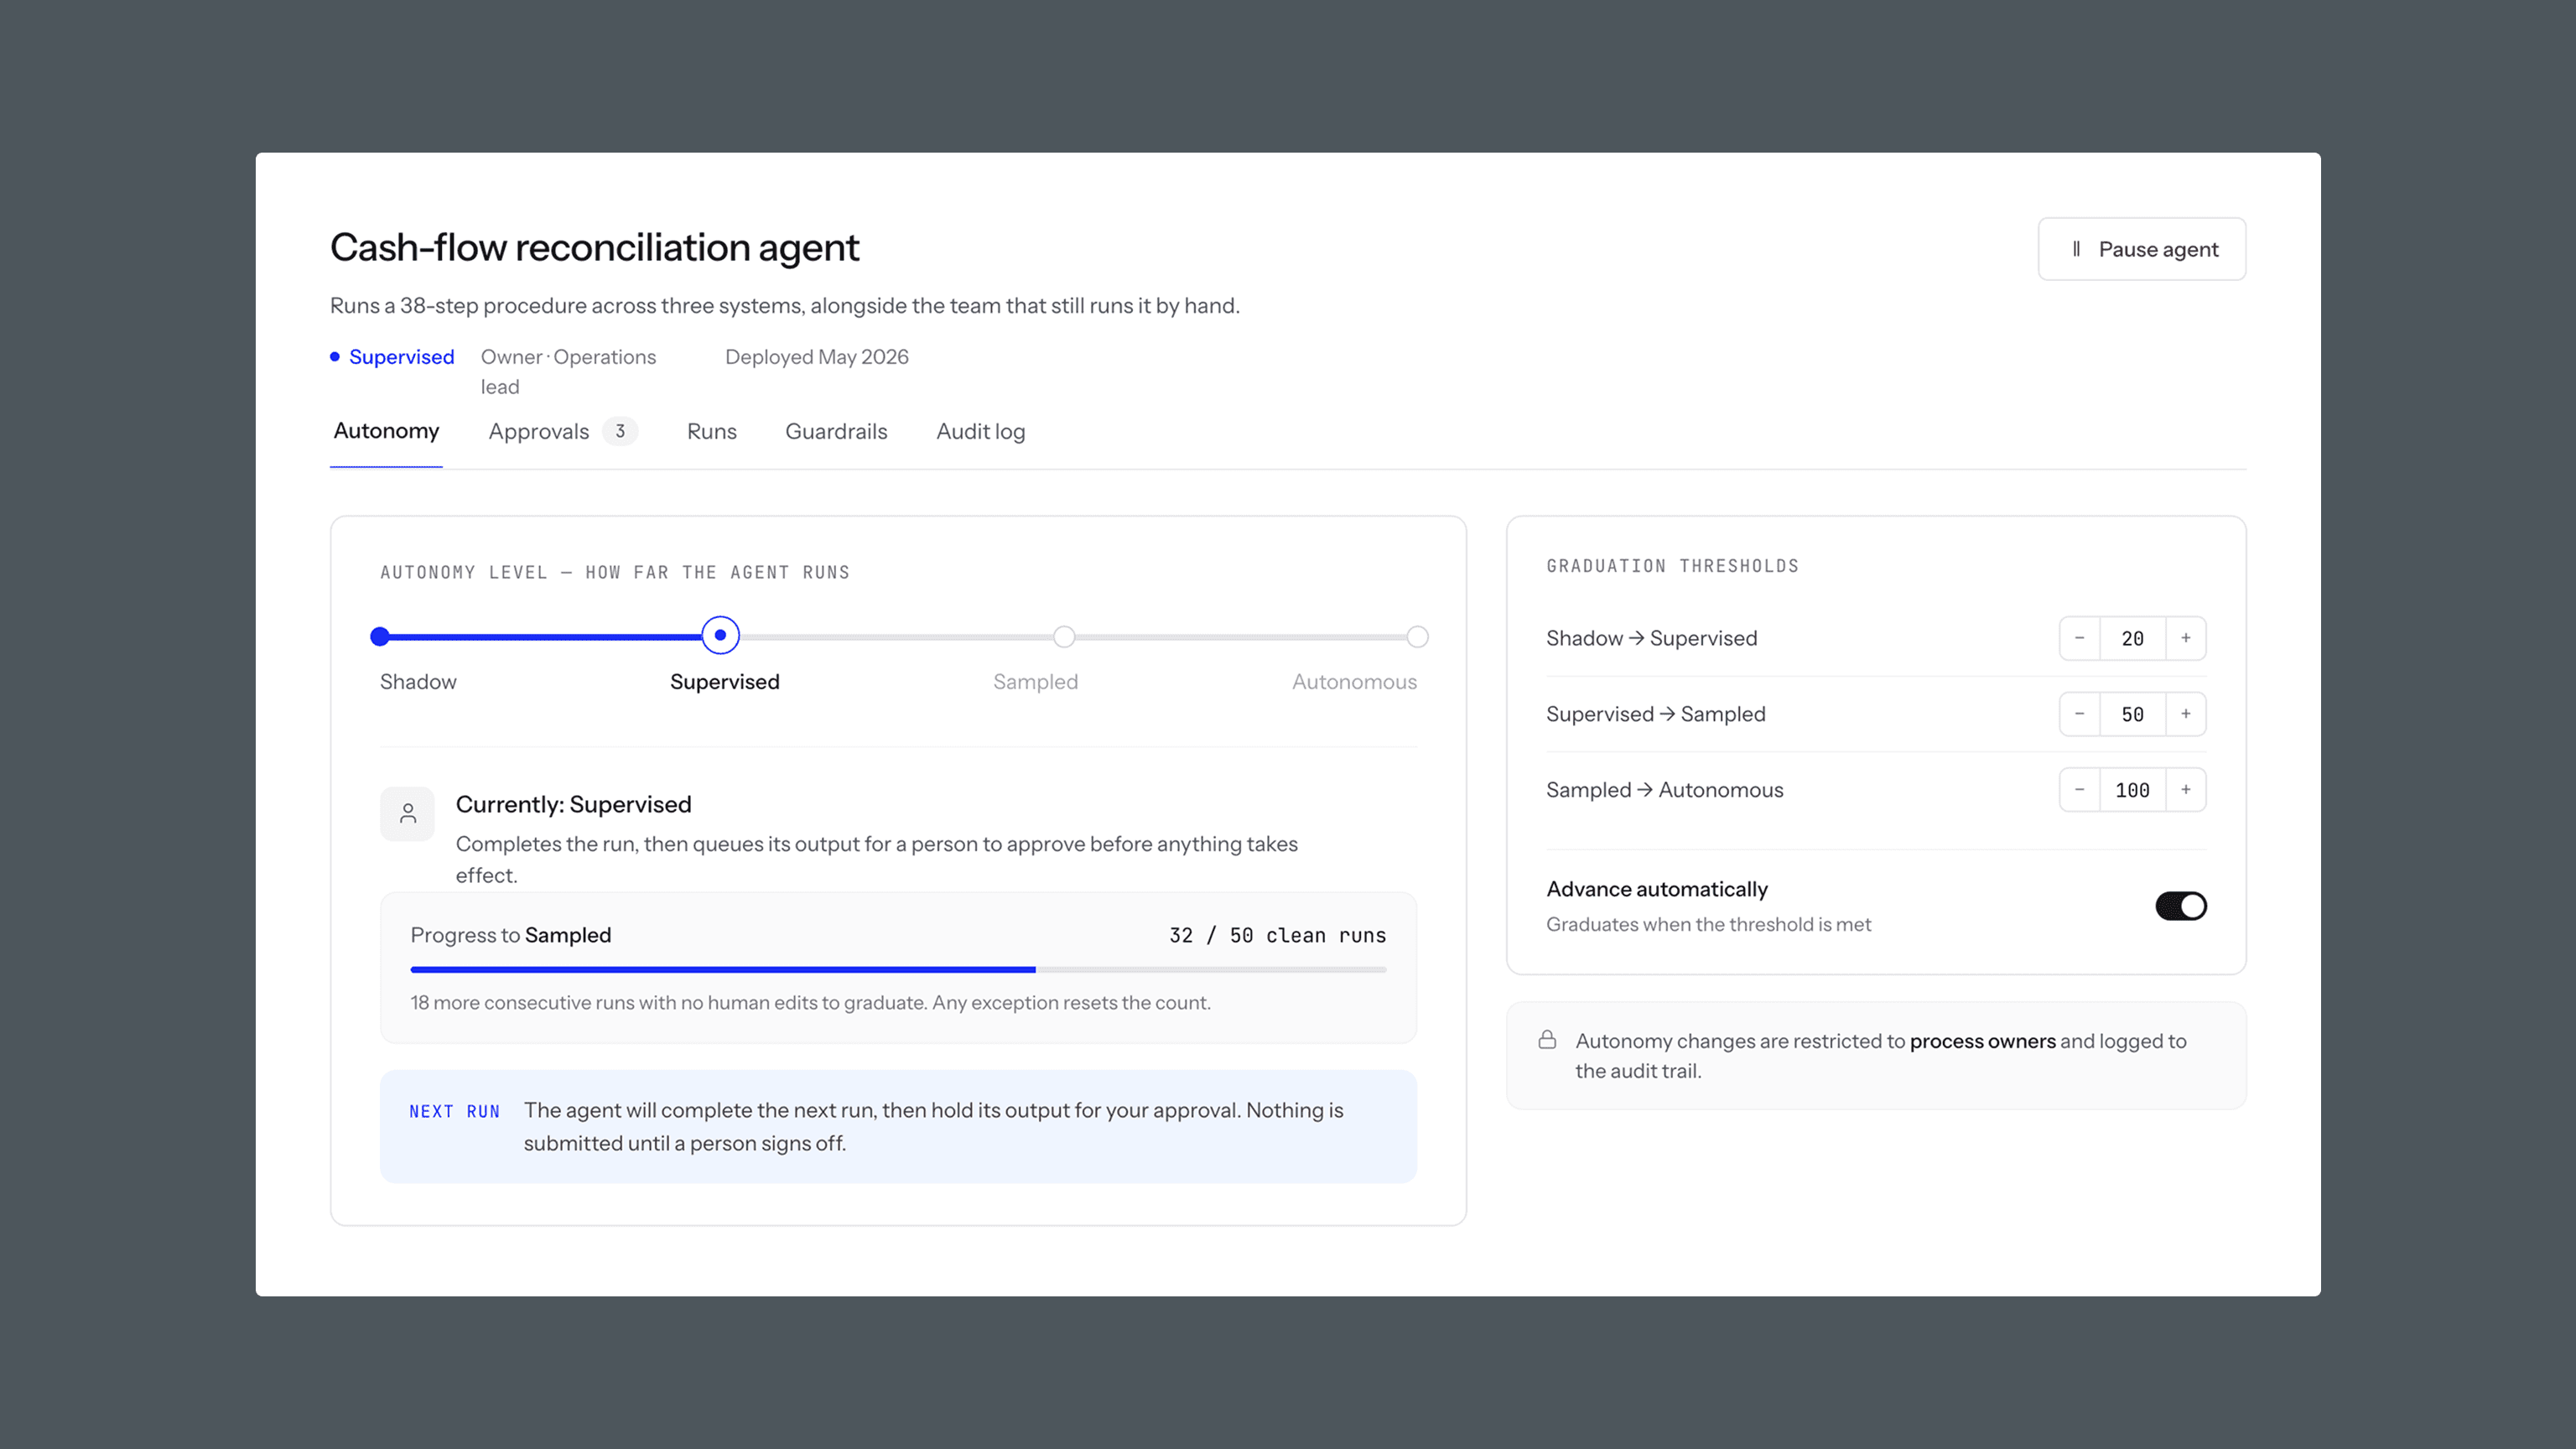Increase Sampled to Autonomous threshold
The image size is (2576, 1449).
click(2186, 790)
